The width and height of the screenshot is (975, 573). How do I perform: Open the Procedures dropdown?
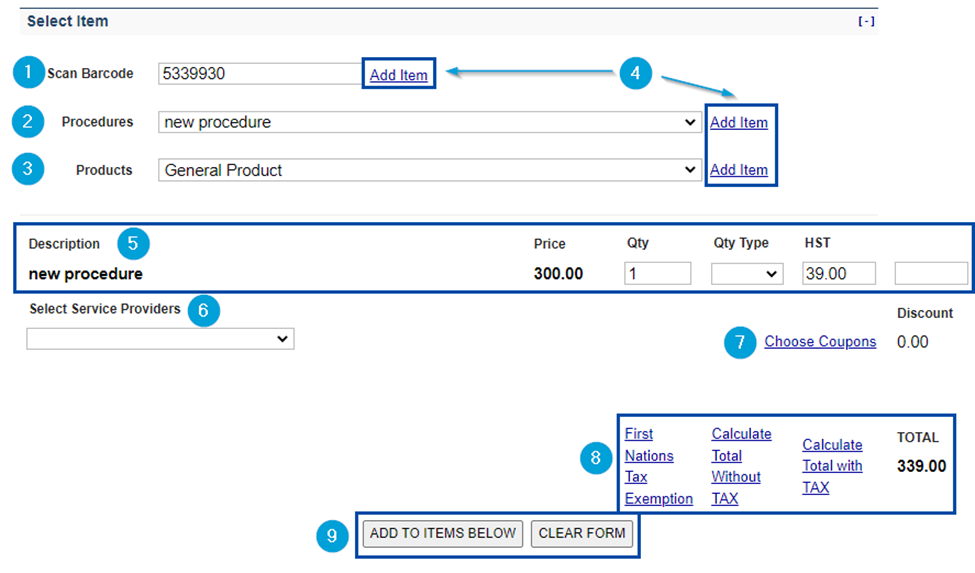coord(429,122)
